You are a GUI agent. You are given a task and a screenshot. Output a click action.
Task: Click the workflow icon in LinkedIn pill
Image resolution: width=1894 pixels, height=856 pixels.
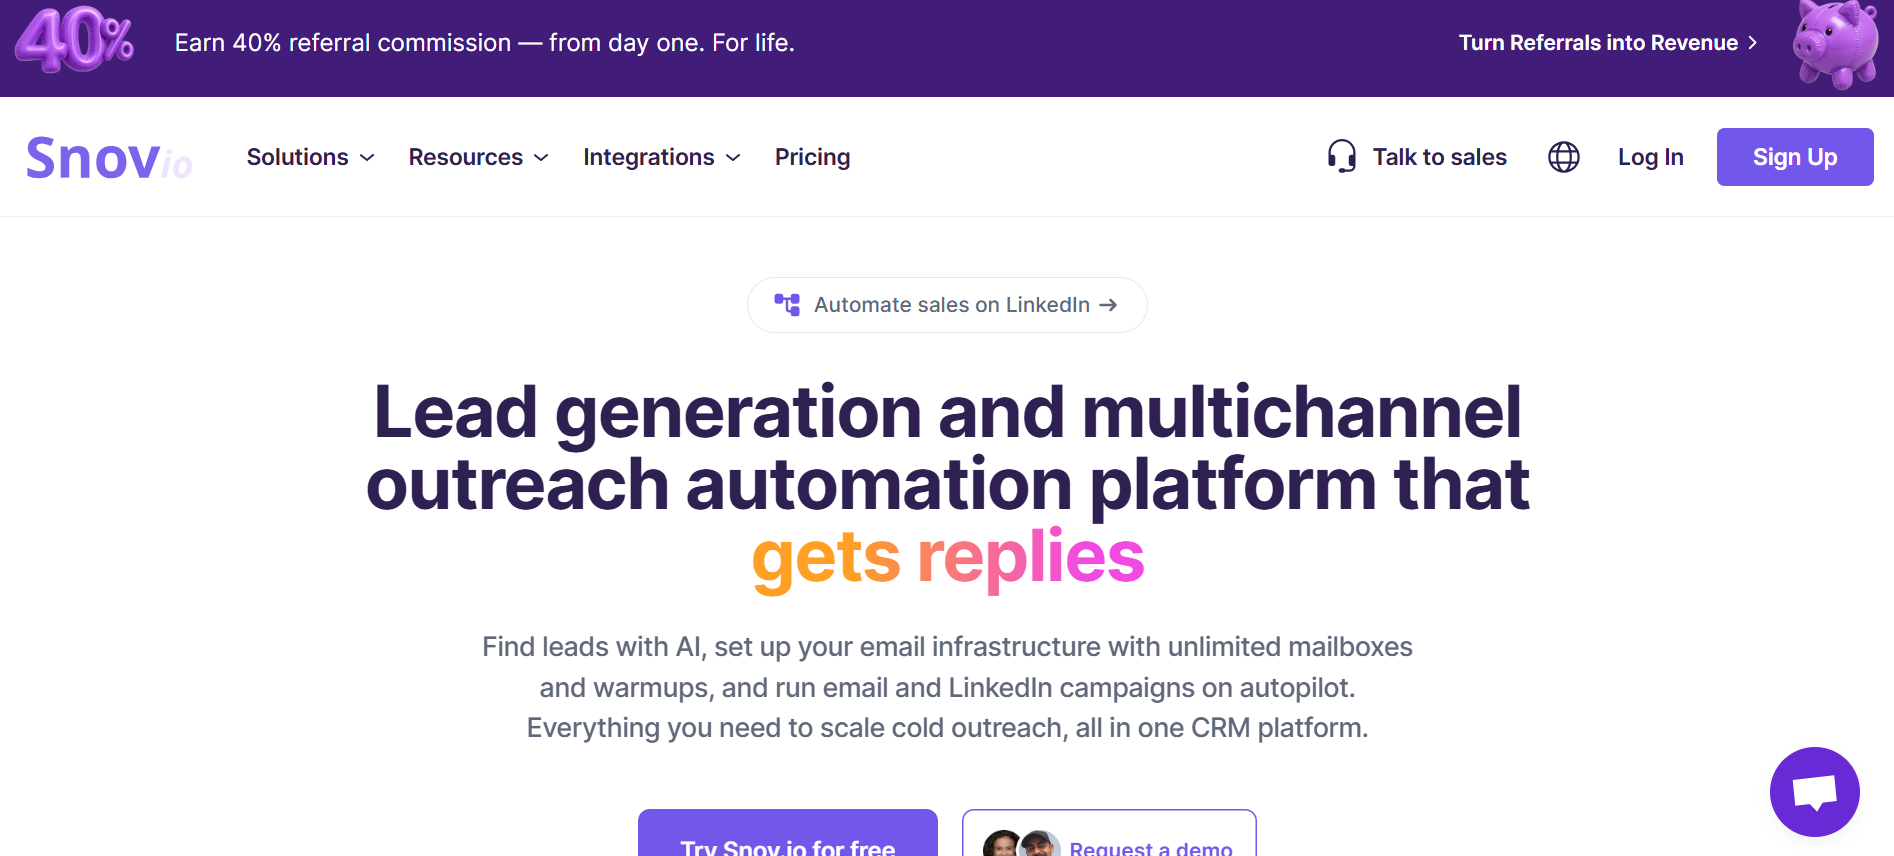(787, 305)
